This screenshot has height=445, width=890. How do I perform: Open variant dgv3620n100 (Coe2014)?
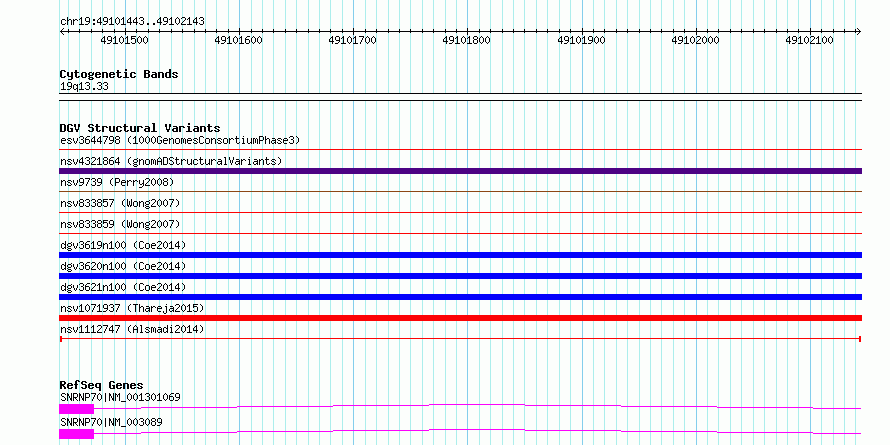pyautogui.click(x=123, y=266)
